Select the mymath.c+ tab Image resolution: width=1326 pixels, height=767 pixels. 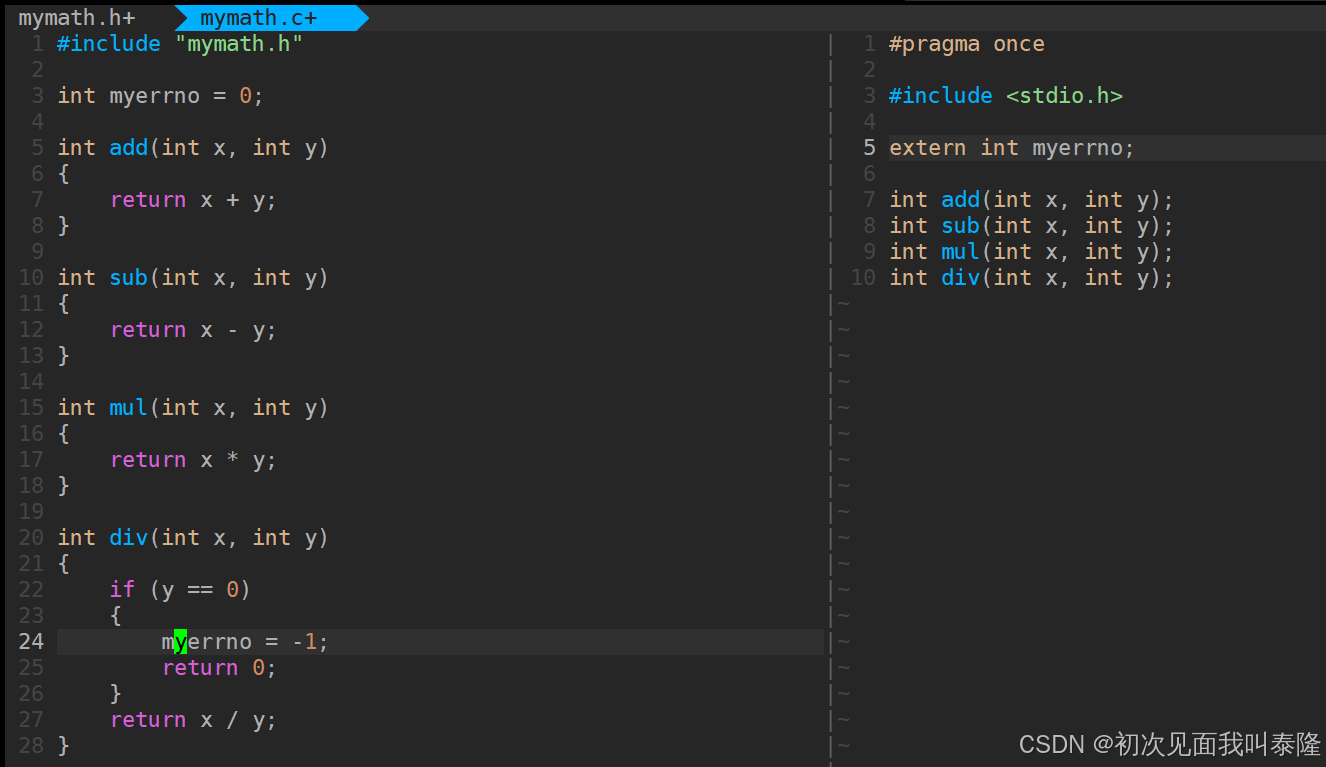(258, 18)
